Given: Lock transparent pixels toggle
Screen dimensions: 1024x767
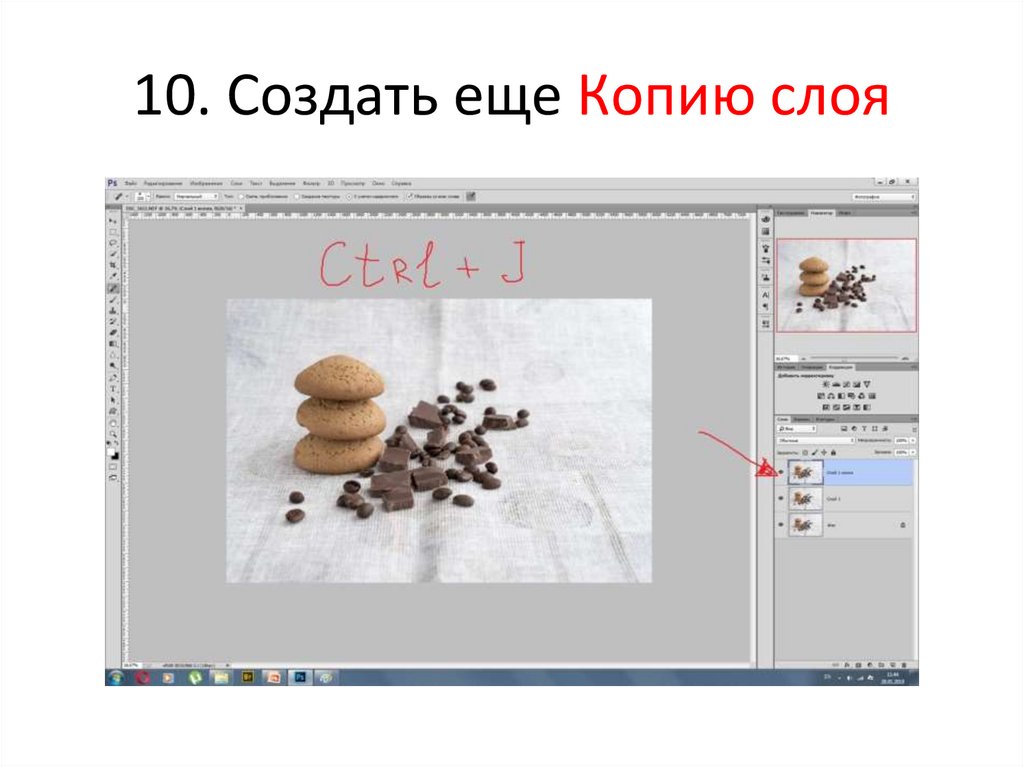Looking at the screenshot, I should pos(805,453).
